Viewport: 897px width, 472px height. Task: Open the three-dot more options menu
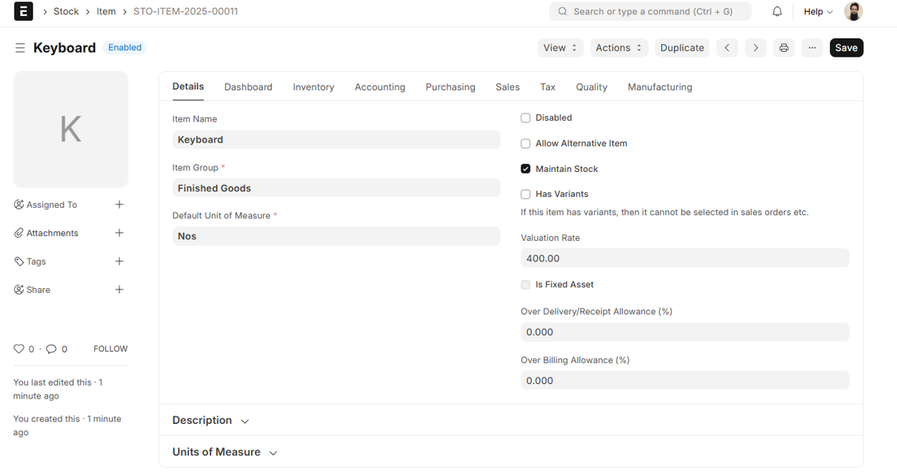point(812,48)
